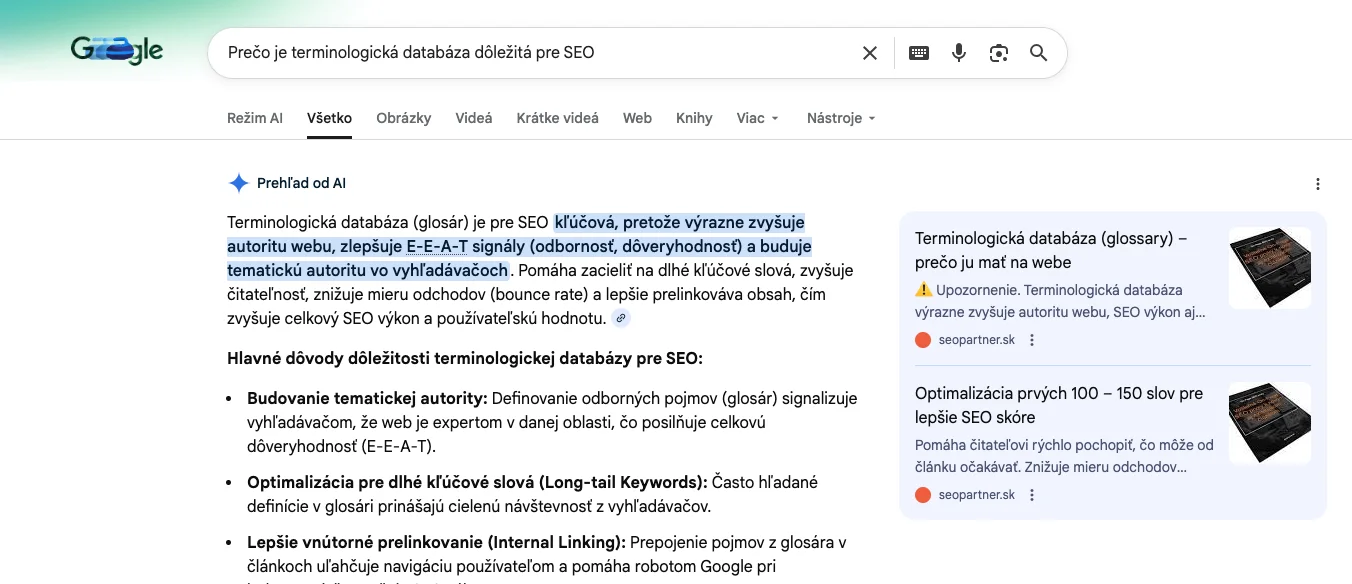
Task: Open the Krátke videá tab
Action: pos(557,118)
